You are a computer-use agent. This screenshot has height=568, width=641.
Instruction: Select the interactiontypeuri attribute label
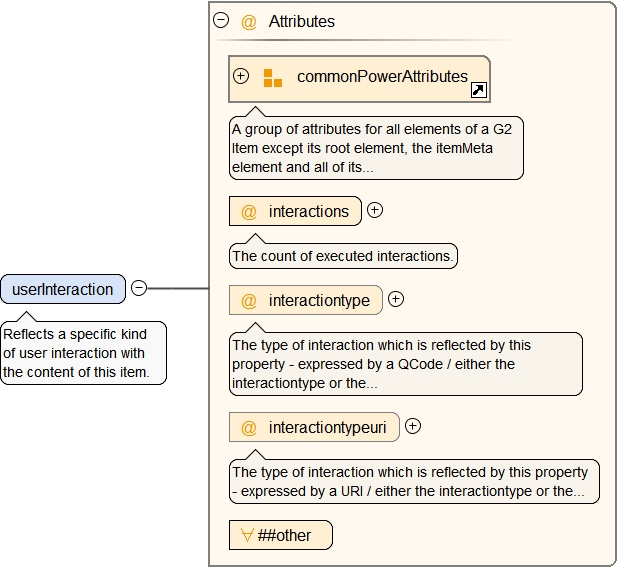[x=327, y=427]
